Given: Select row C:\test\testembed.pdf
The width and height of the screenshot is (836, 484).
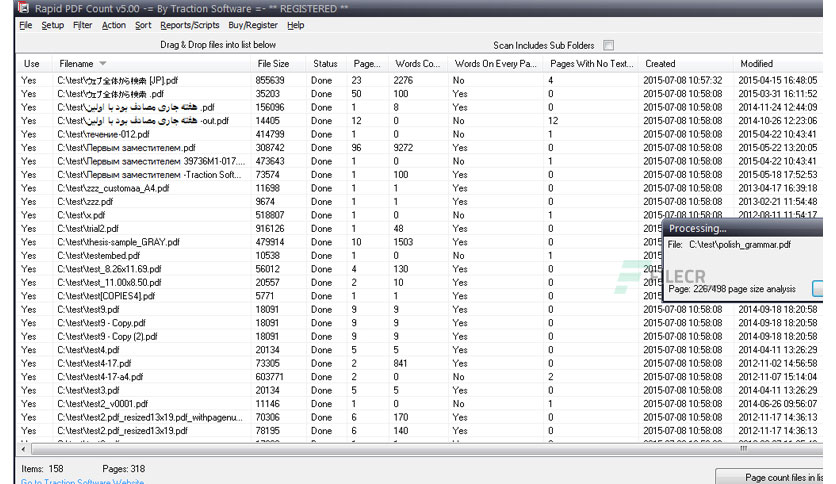Looking at the screenshot, I should pos(339,255).
